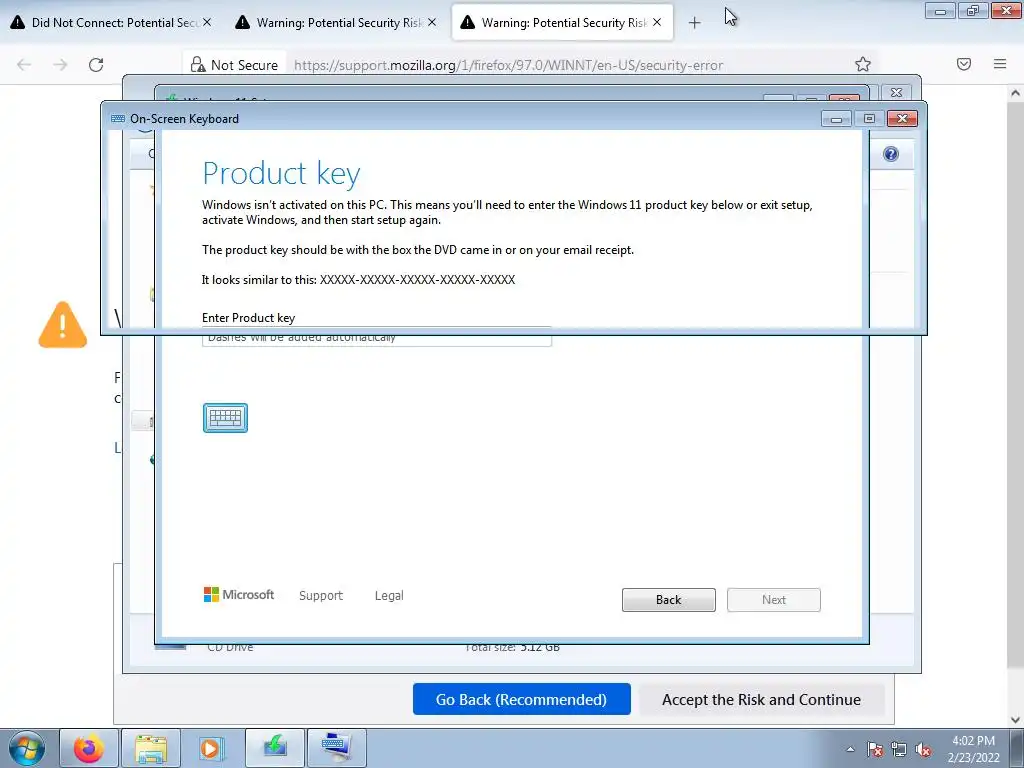Screen dimensions: 1024x768
Task: Maximize the On-Screen Keyboard window
Action: tap(869, 119)
